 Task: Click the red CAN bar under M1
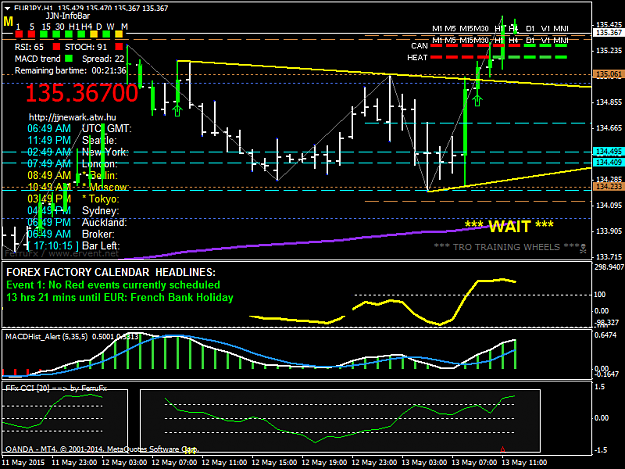(x=437, y=46)
